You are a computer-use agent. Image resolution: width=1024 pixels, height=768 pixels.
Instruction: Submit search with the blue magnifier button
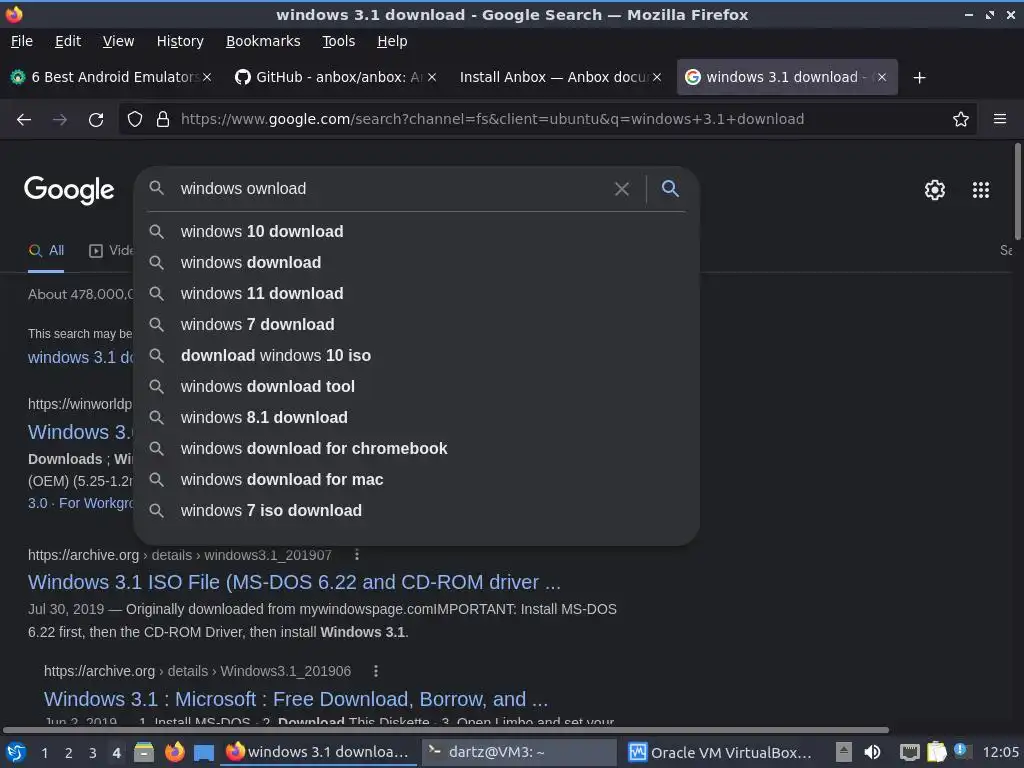pos(670,189)
